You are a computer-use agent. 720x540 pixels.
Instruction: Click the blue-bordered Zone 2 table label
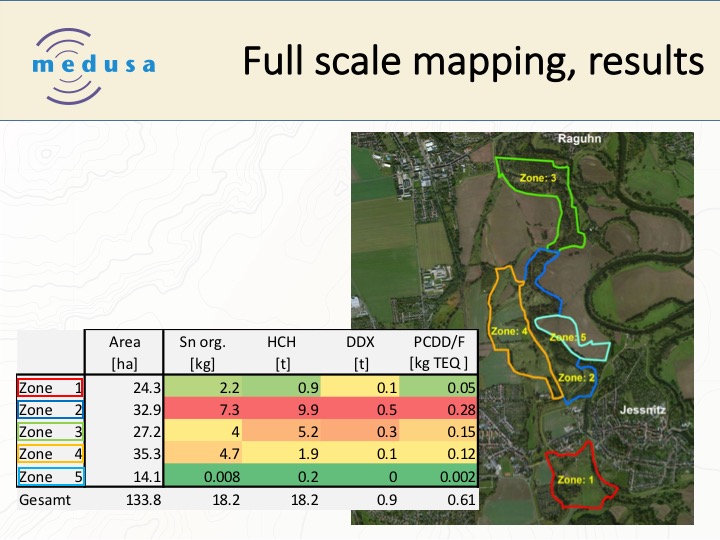coord(50,410)
